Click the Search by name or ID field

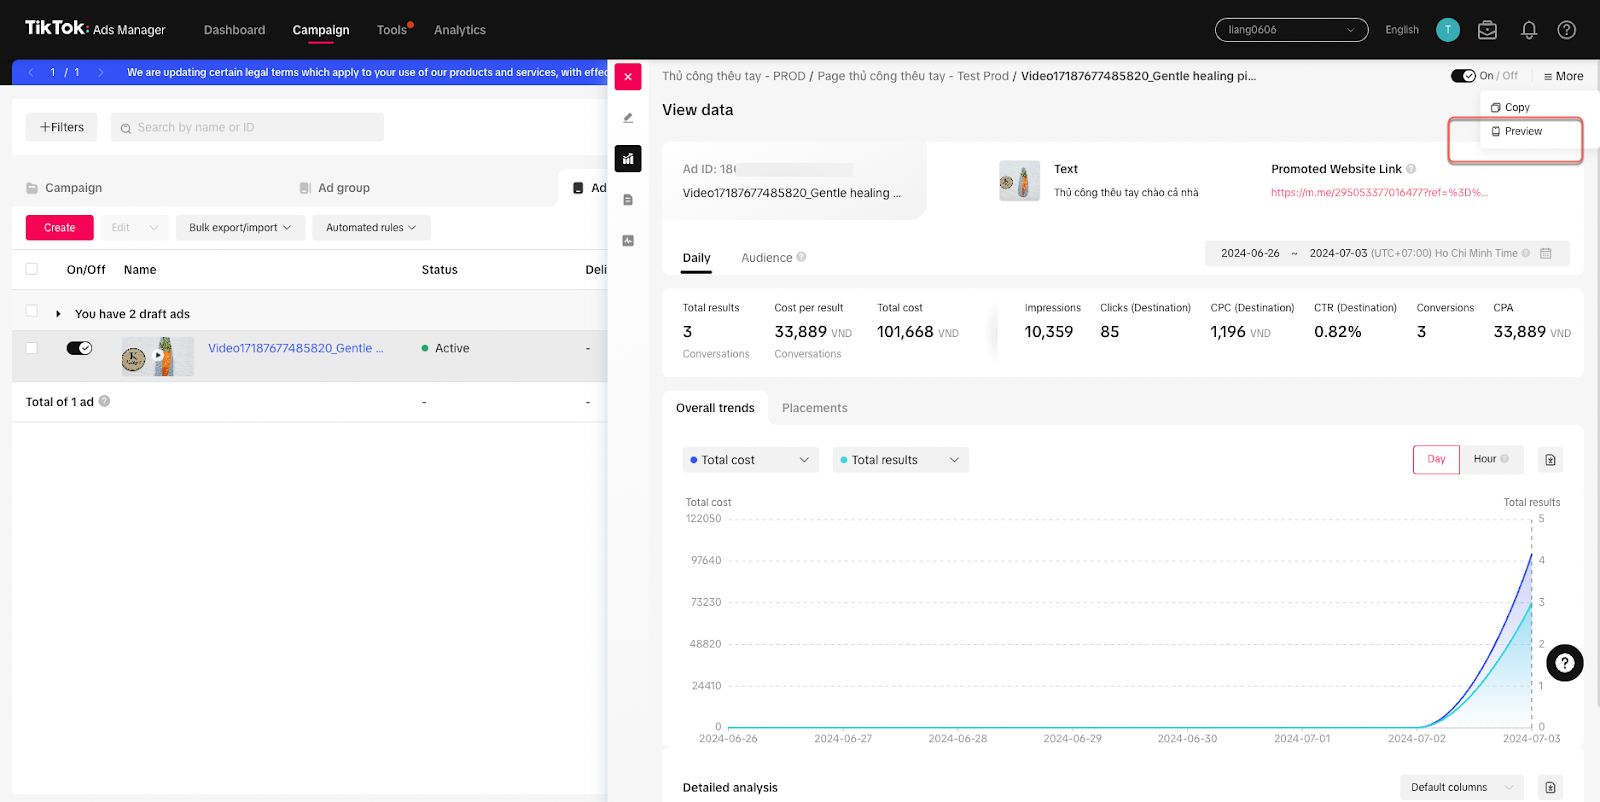[x=247, y=128]
